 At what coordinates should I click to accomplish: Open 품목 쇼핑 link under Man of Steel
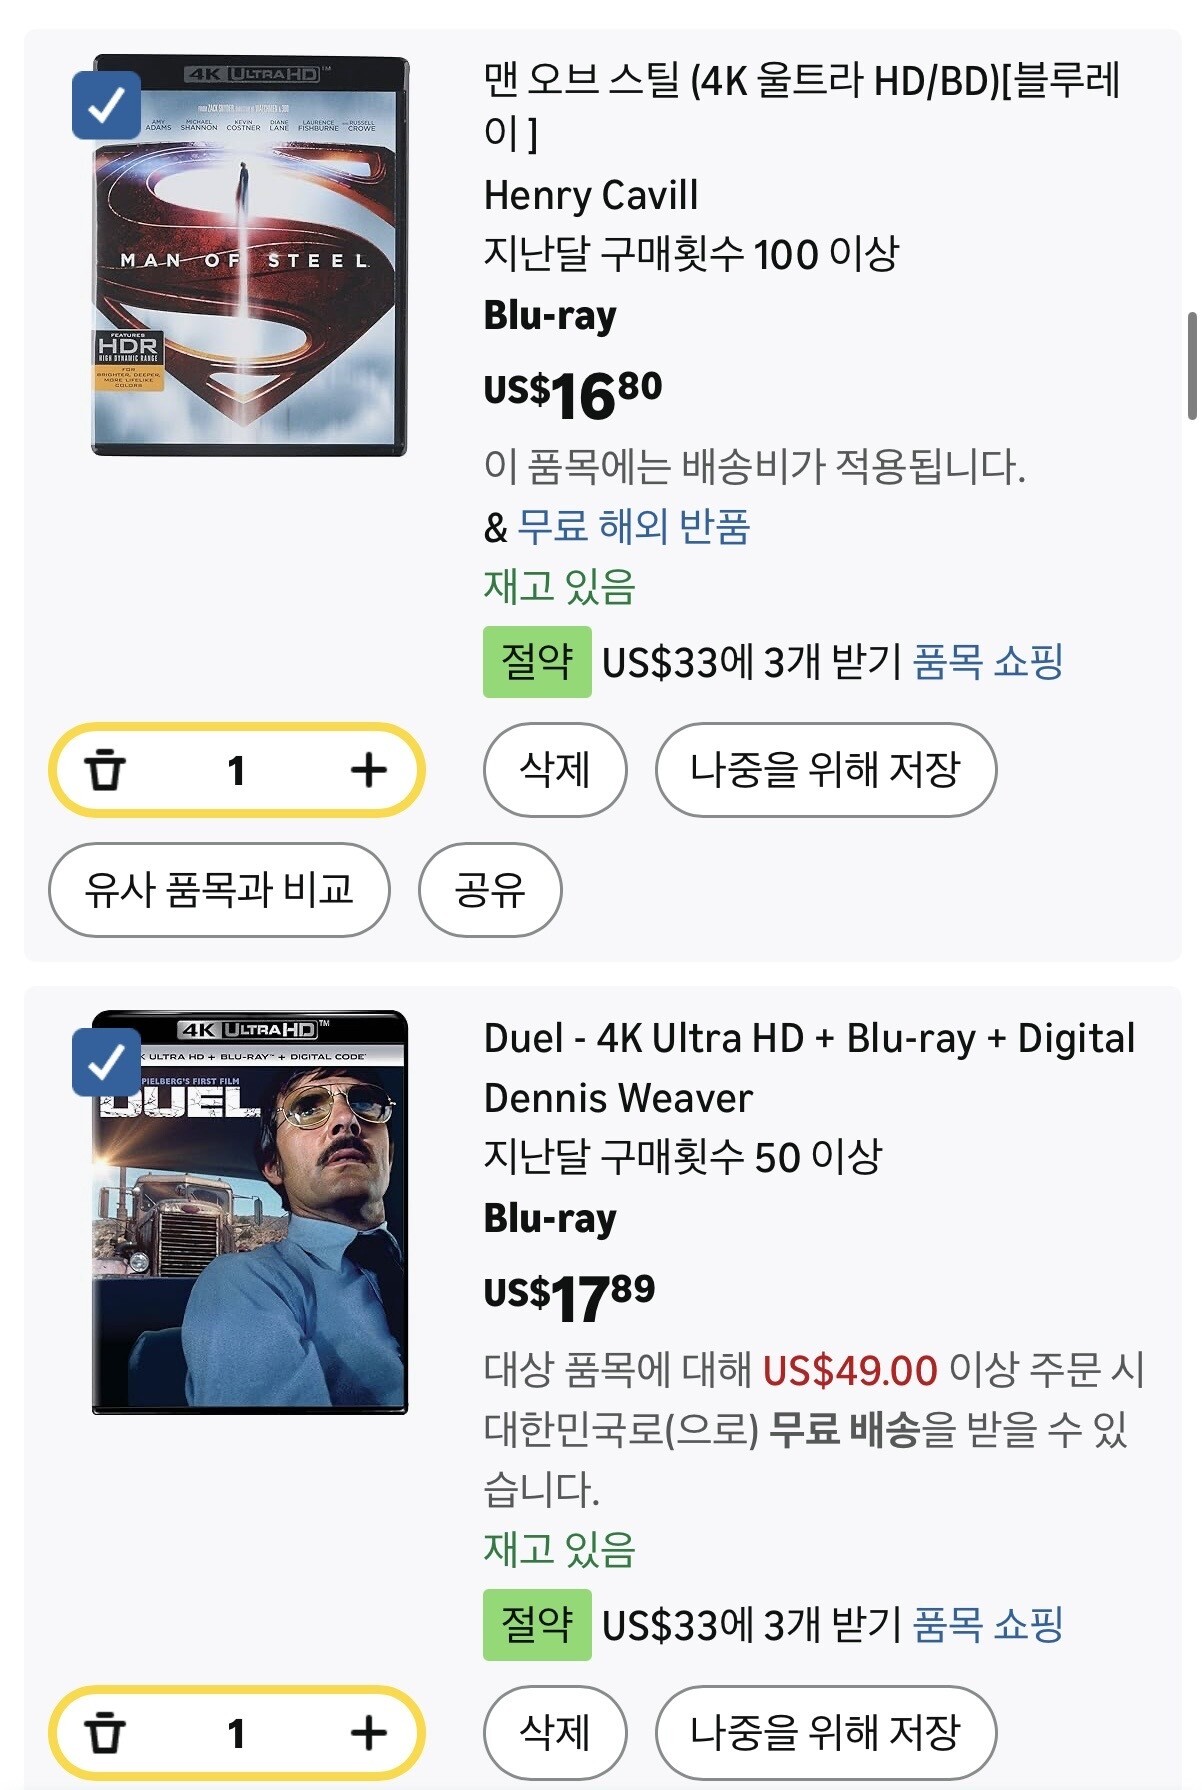click(988, 662)
